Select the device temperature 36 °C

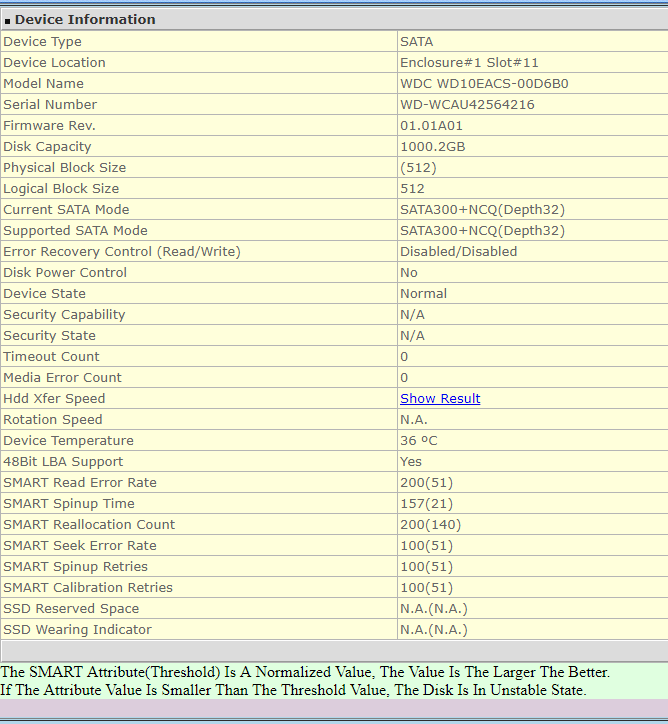418,440
